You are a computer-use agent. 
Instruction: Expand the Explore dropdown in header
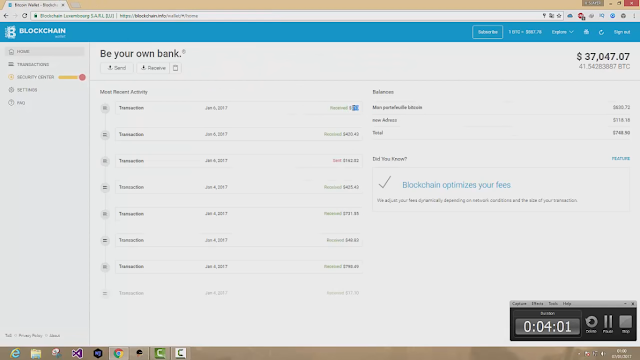(562, 32)
